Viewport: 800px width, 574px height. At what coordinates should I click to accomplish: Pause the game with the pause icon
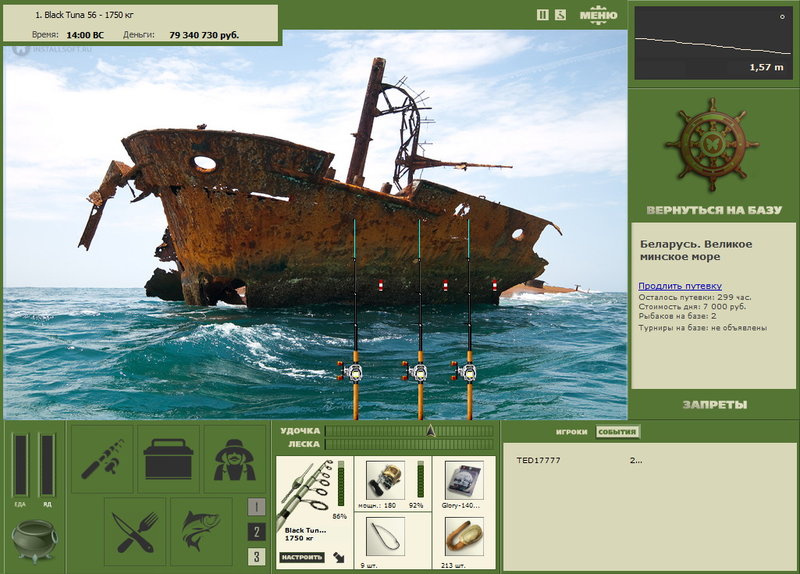[x=543, y=15]
